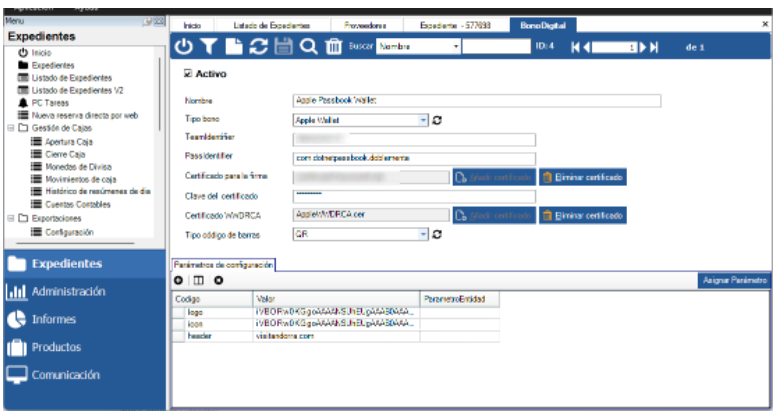This screenshot has width=777, height=417.
Task: Click the Asignar Parámetro button
Action: (734, 281)
